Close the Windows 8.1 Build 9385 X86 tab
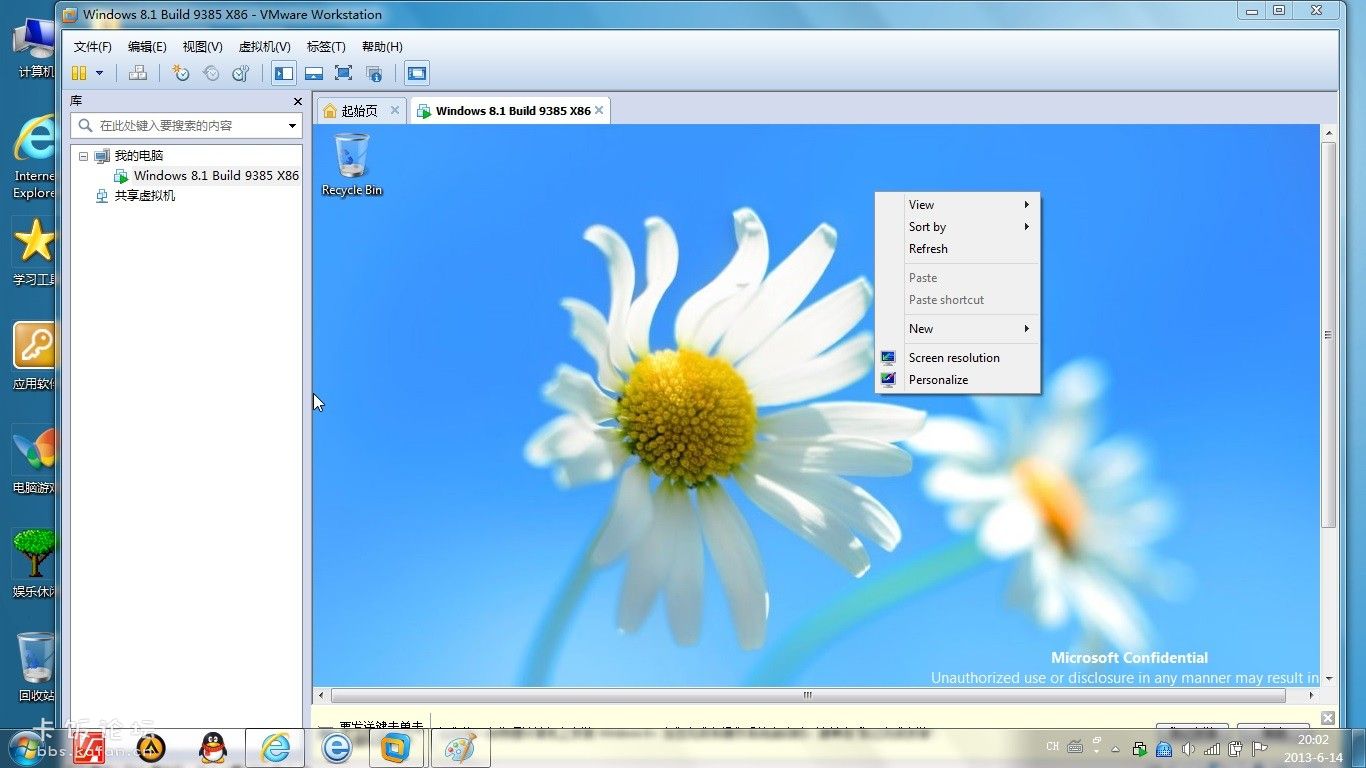 599,110
